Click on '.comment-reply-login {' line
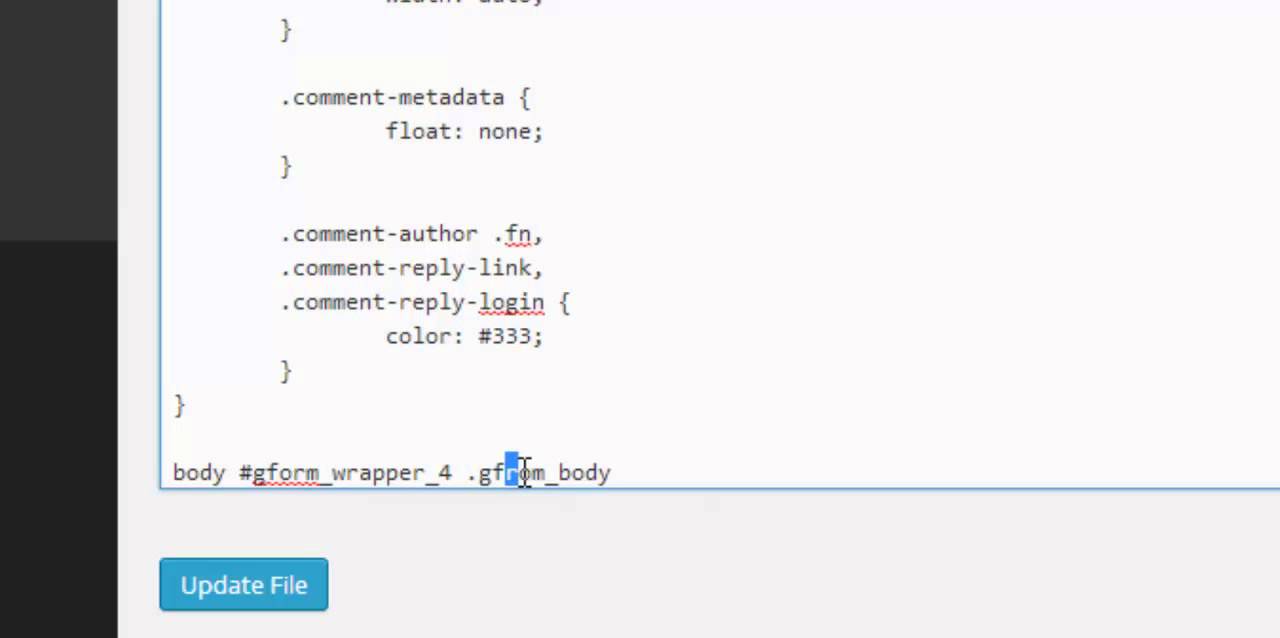The height and width of the screenshot is (638, 1280). [x=425, y=303]
